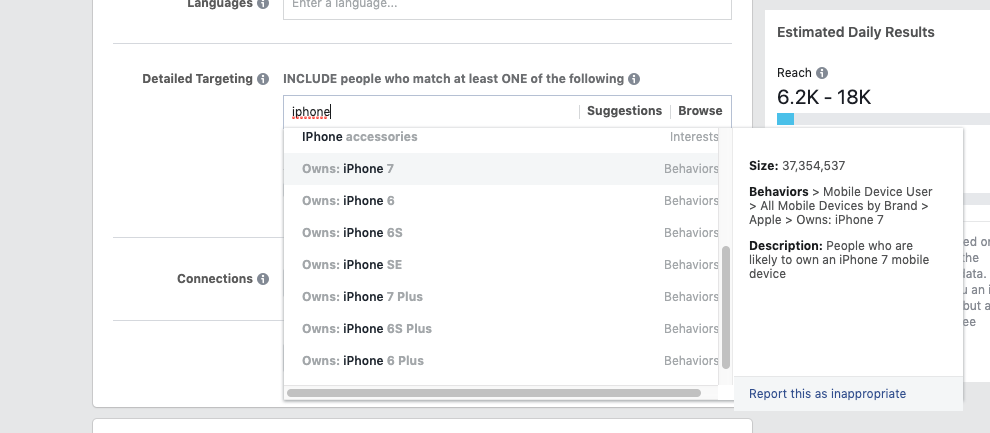
Task: Click the info icon beside Reach
Action: (822, 73)
